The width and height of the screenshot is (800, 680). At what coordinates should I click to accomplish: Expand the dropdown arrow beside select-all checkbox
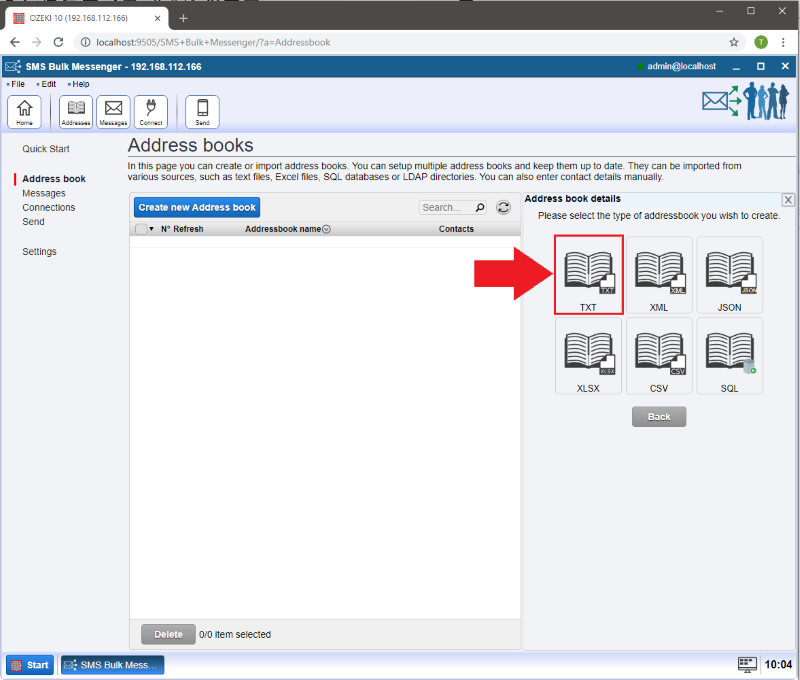[x=152, y=229]
